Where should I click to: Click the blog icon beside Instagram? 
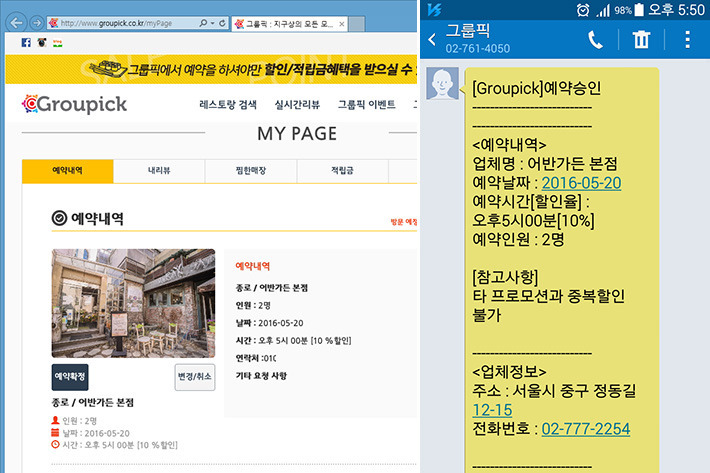coord(58,43)
